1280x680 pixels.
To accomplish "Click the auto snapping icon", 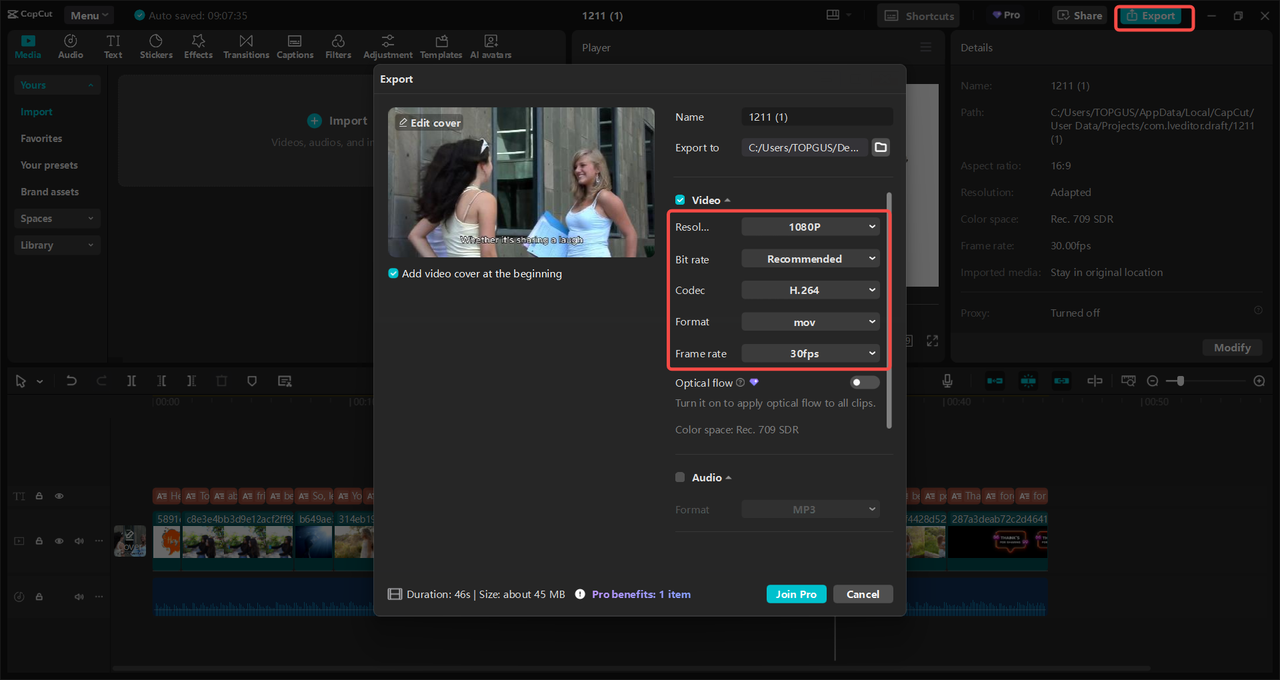I will (1028, 381).
